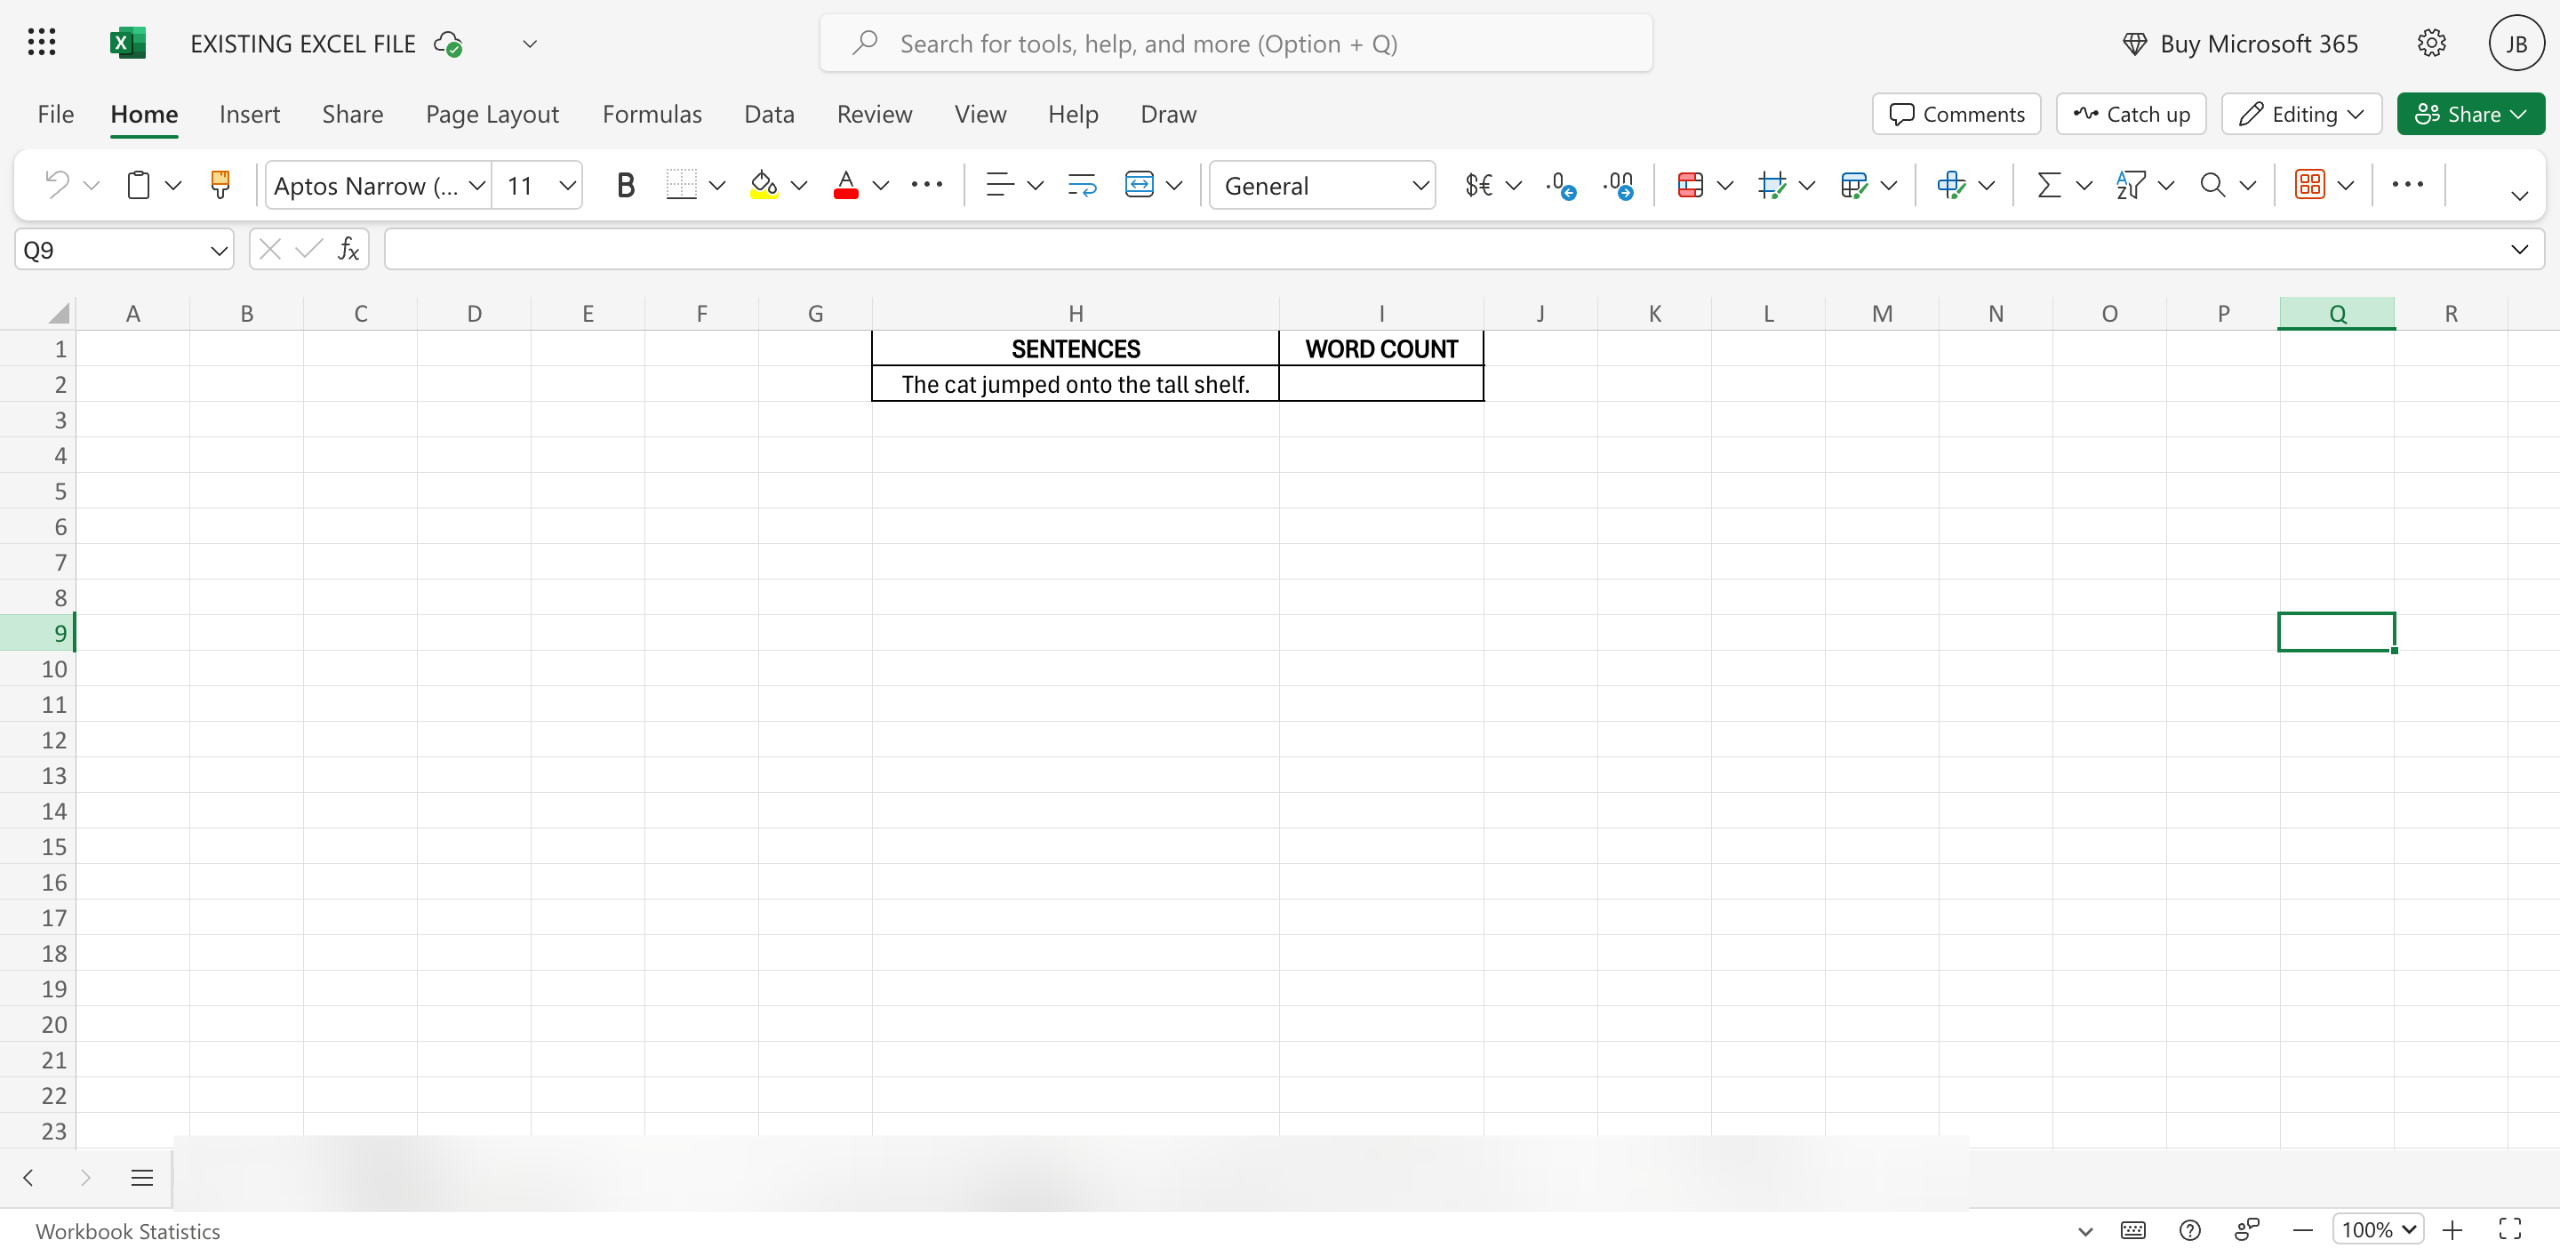This screenshot has height=1248, width=2560.
Task: Click the search tools and help box
Action: tap(1236, 43)
